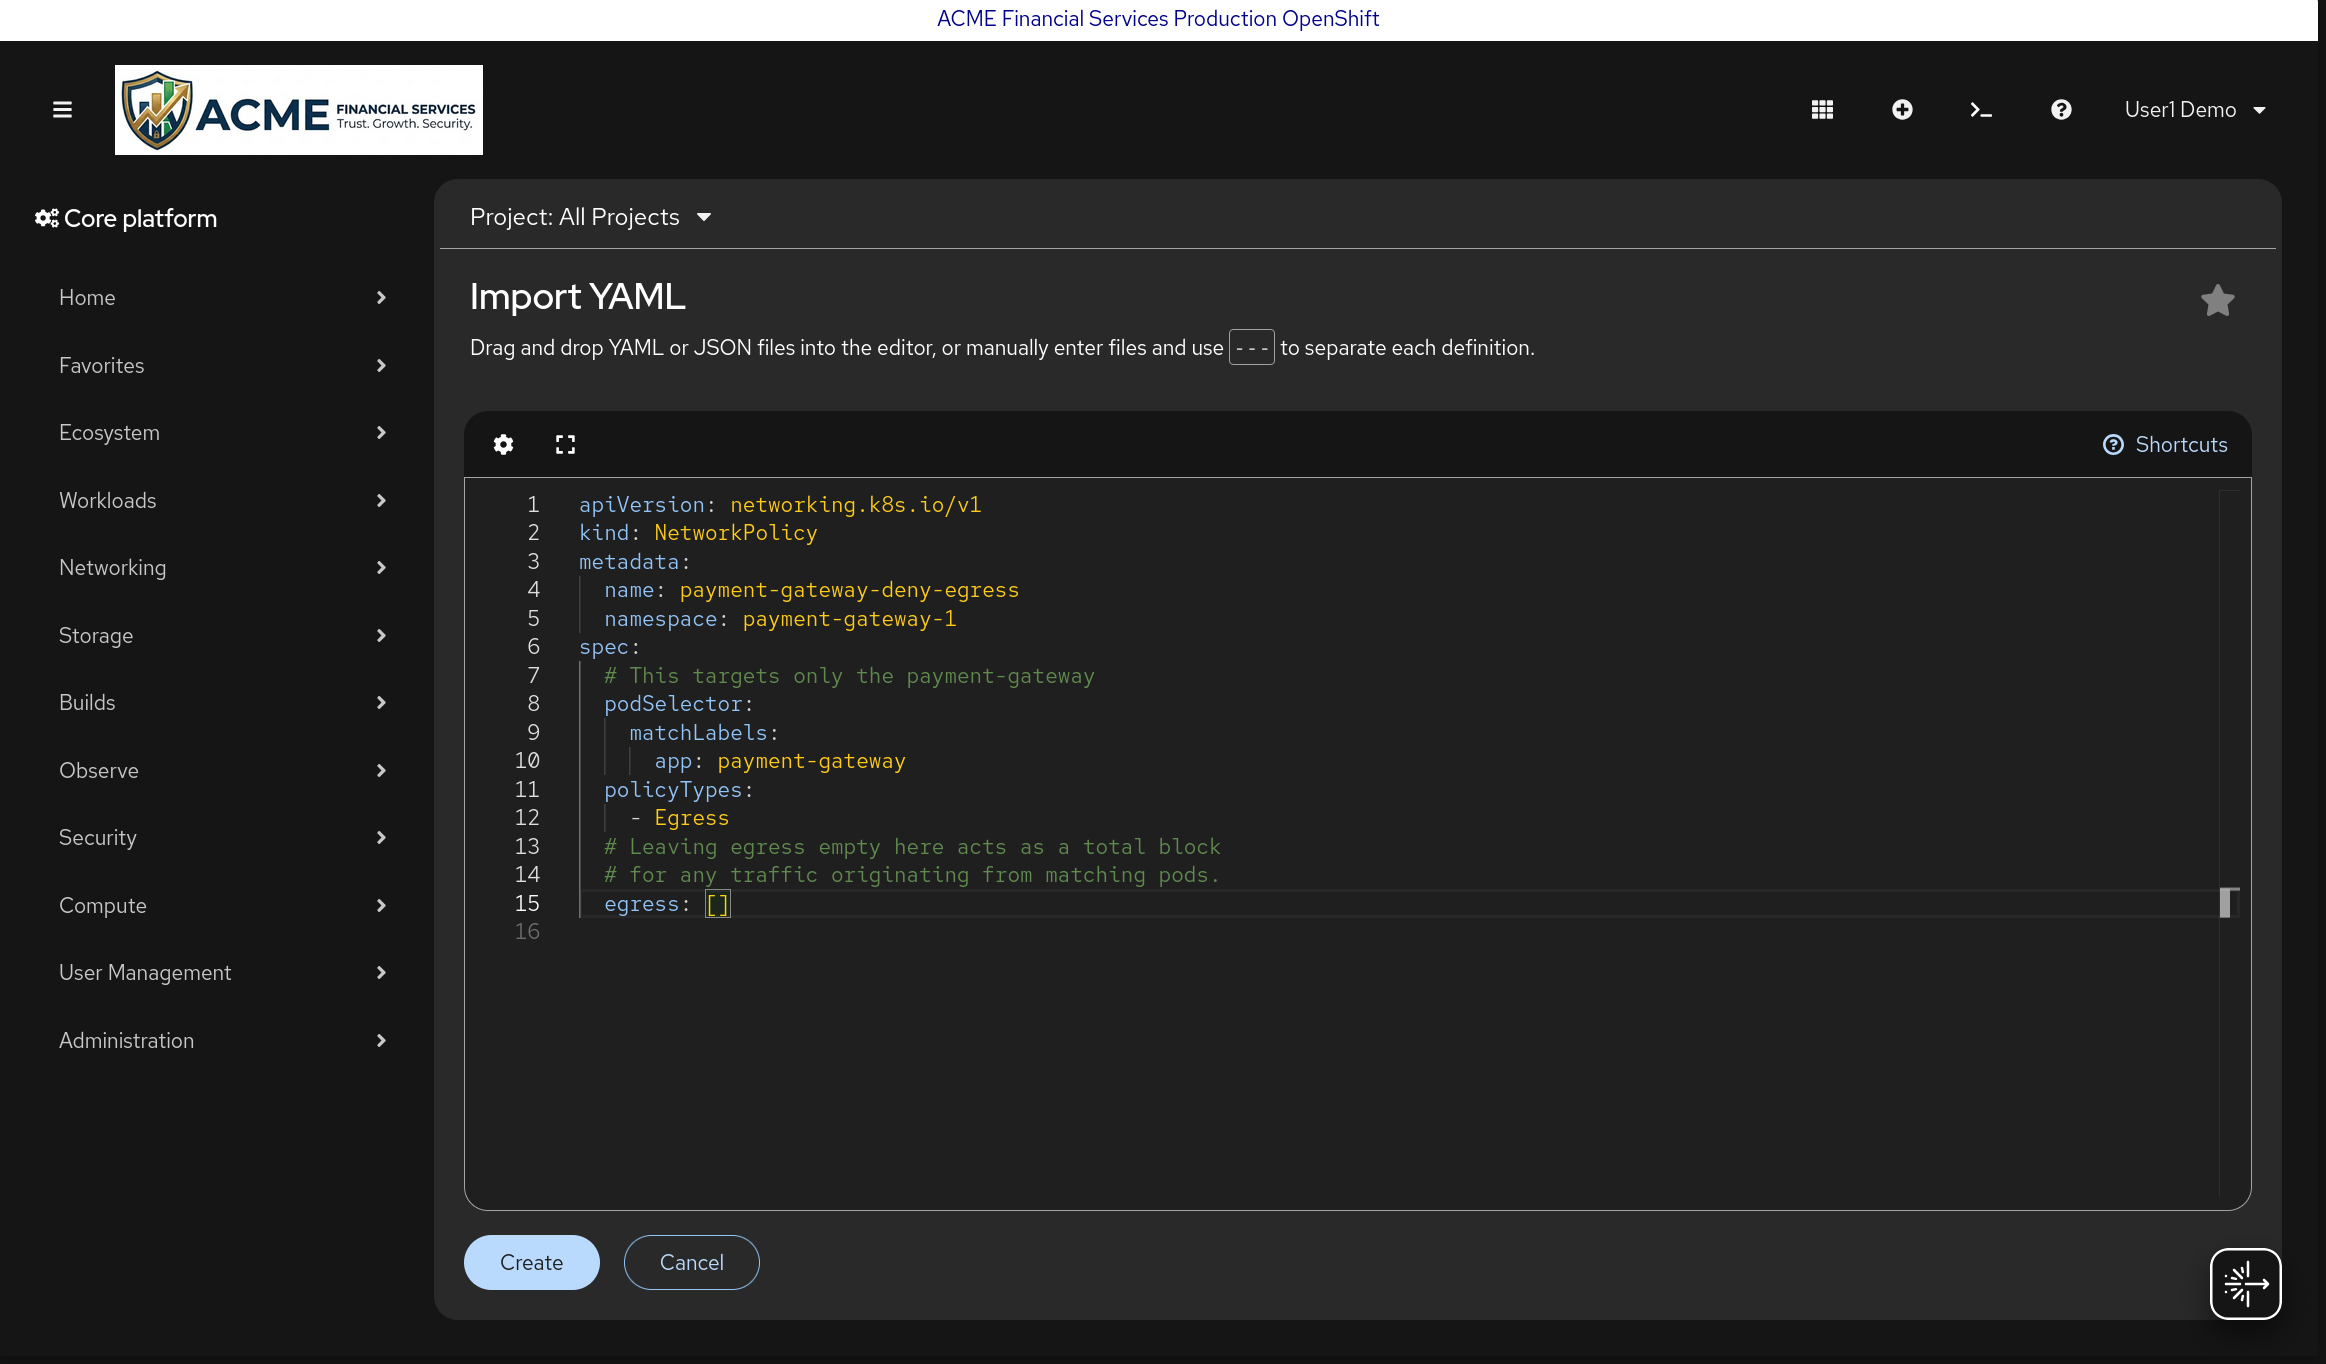Click 'payment-gateway-1' namespace value
The image size is (2326, 1364).
click(x=849, y=619)
